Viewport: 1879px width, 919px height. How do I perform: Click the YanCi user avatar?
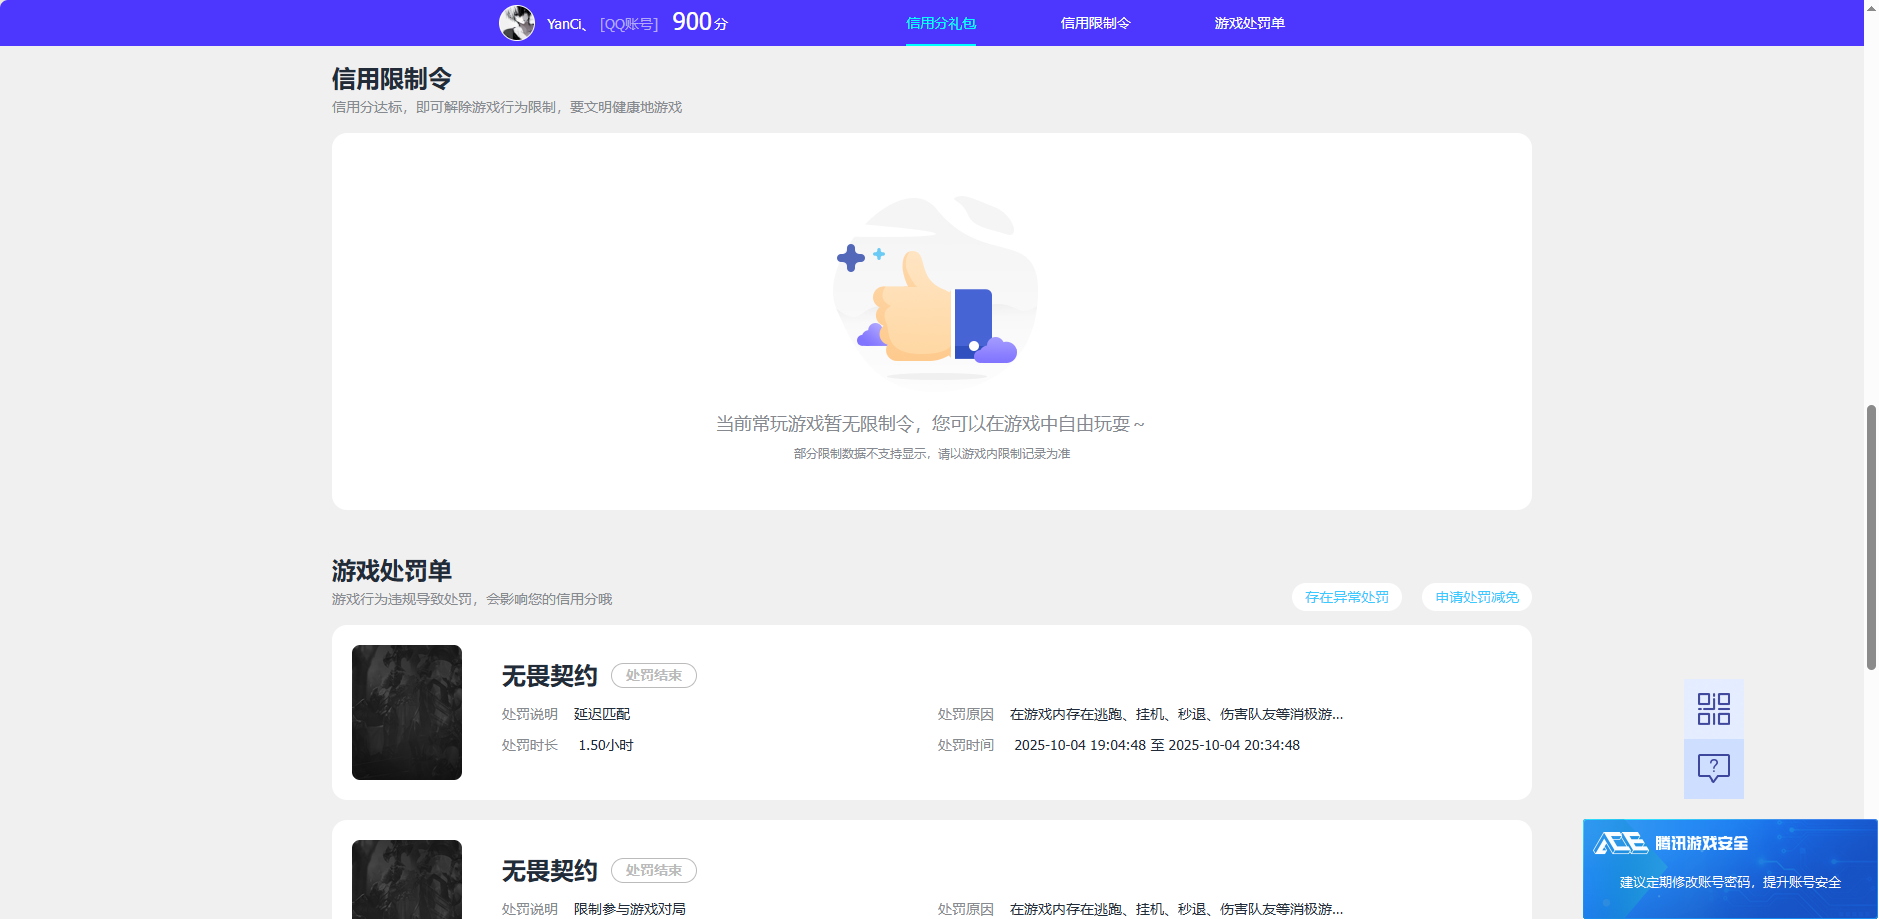(517, 23)
